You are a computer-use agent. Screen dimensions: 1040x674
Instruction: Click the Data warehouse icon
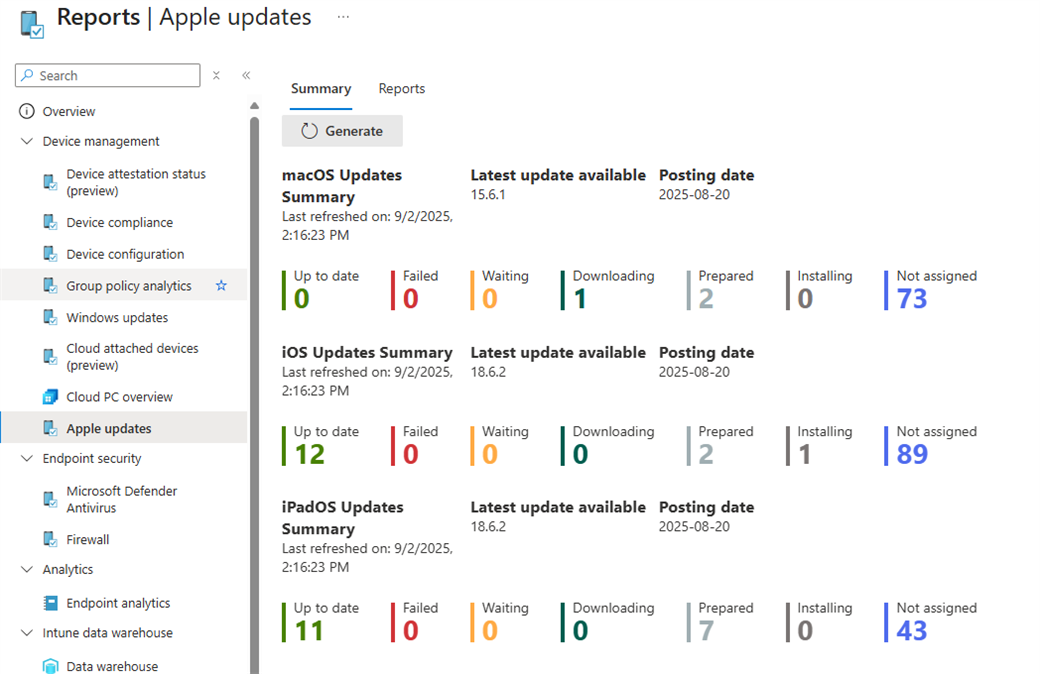click(50, 666)
